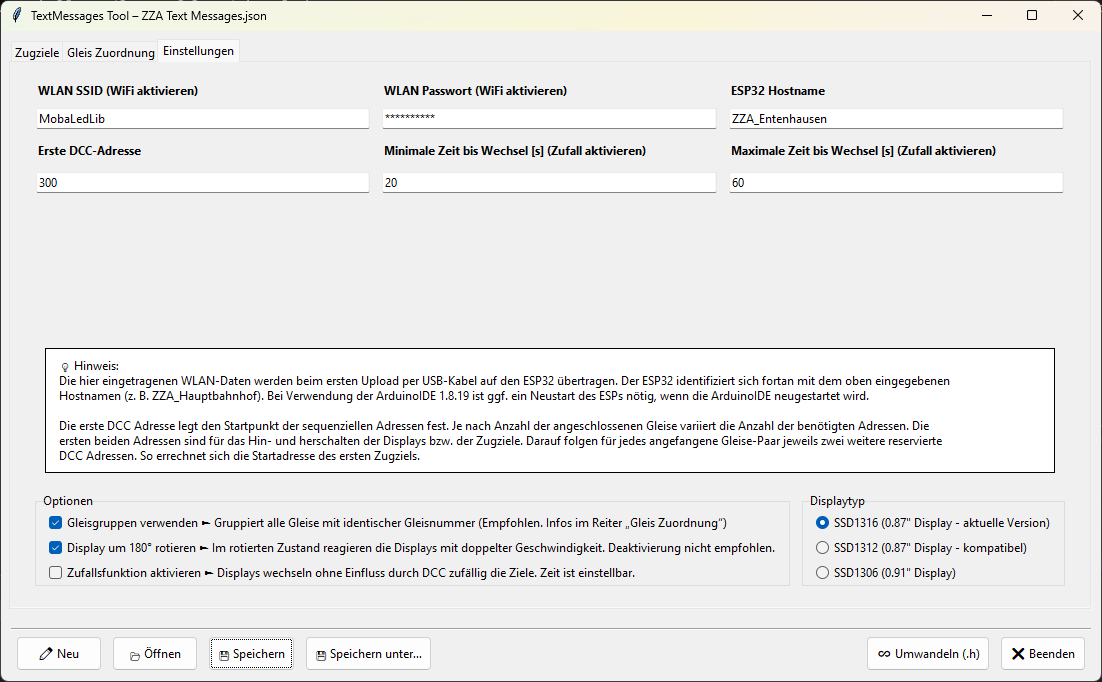
Task: Click Beenden to quit the application
Action: pos(1043,654)
